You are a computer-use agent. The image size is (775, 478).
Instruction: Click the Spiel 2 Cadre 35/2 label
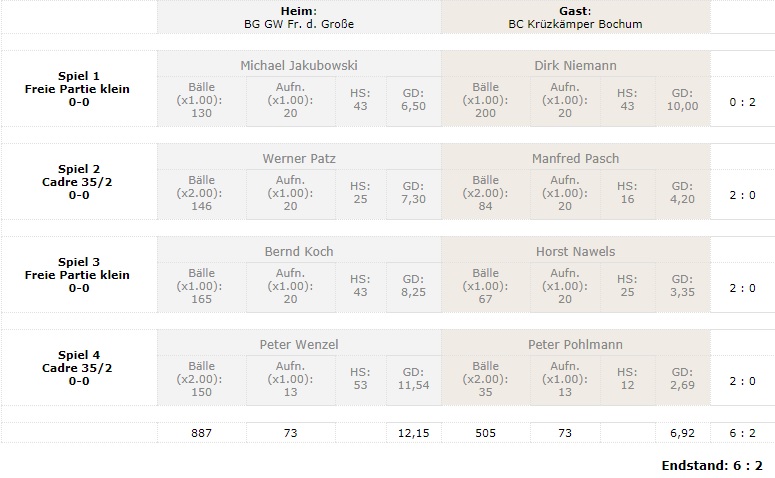pos(78,182)
